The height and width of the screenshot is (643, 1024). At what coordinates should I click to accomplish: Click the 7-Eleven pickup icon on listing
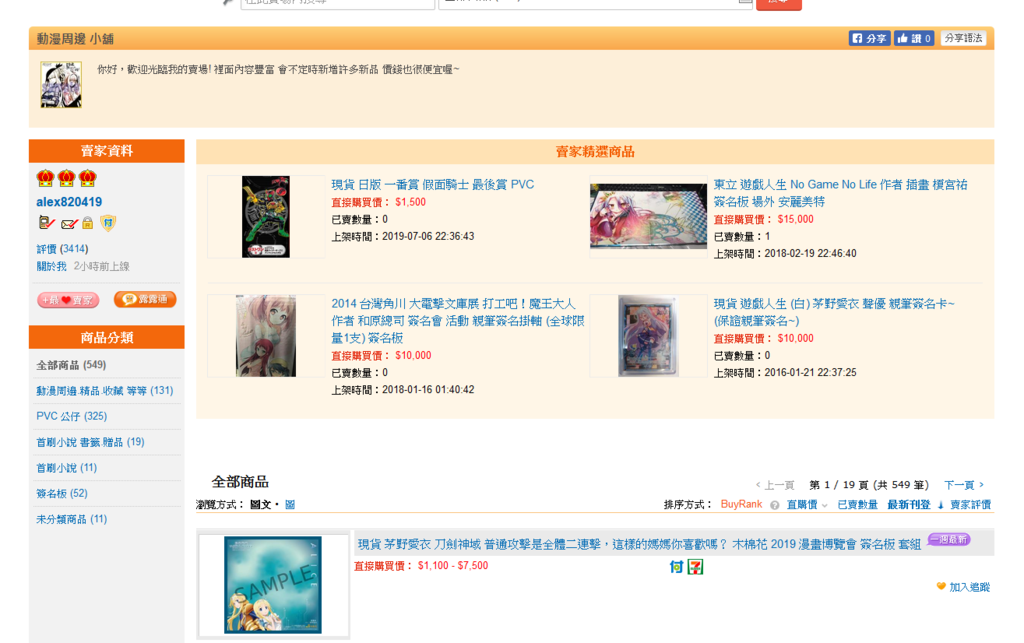pyautogui.click(x=696, y=567)
